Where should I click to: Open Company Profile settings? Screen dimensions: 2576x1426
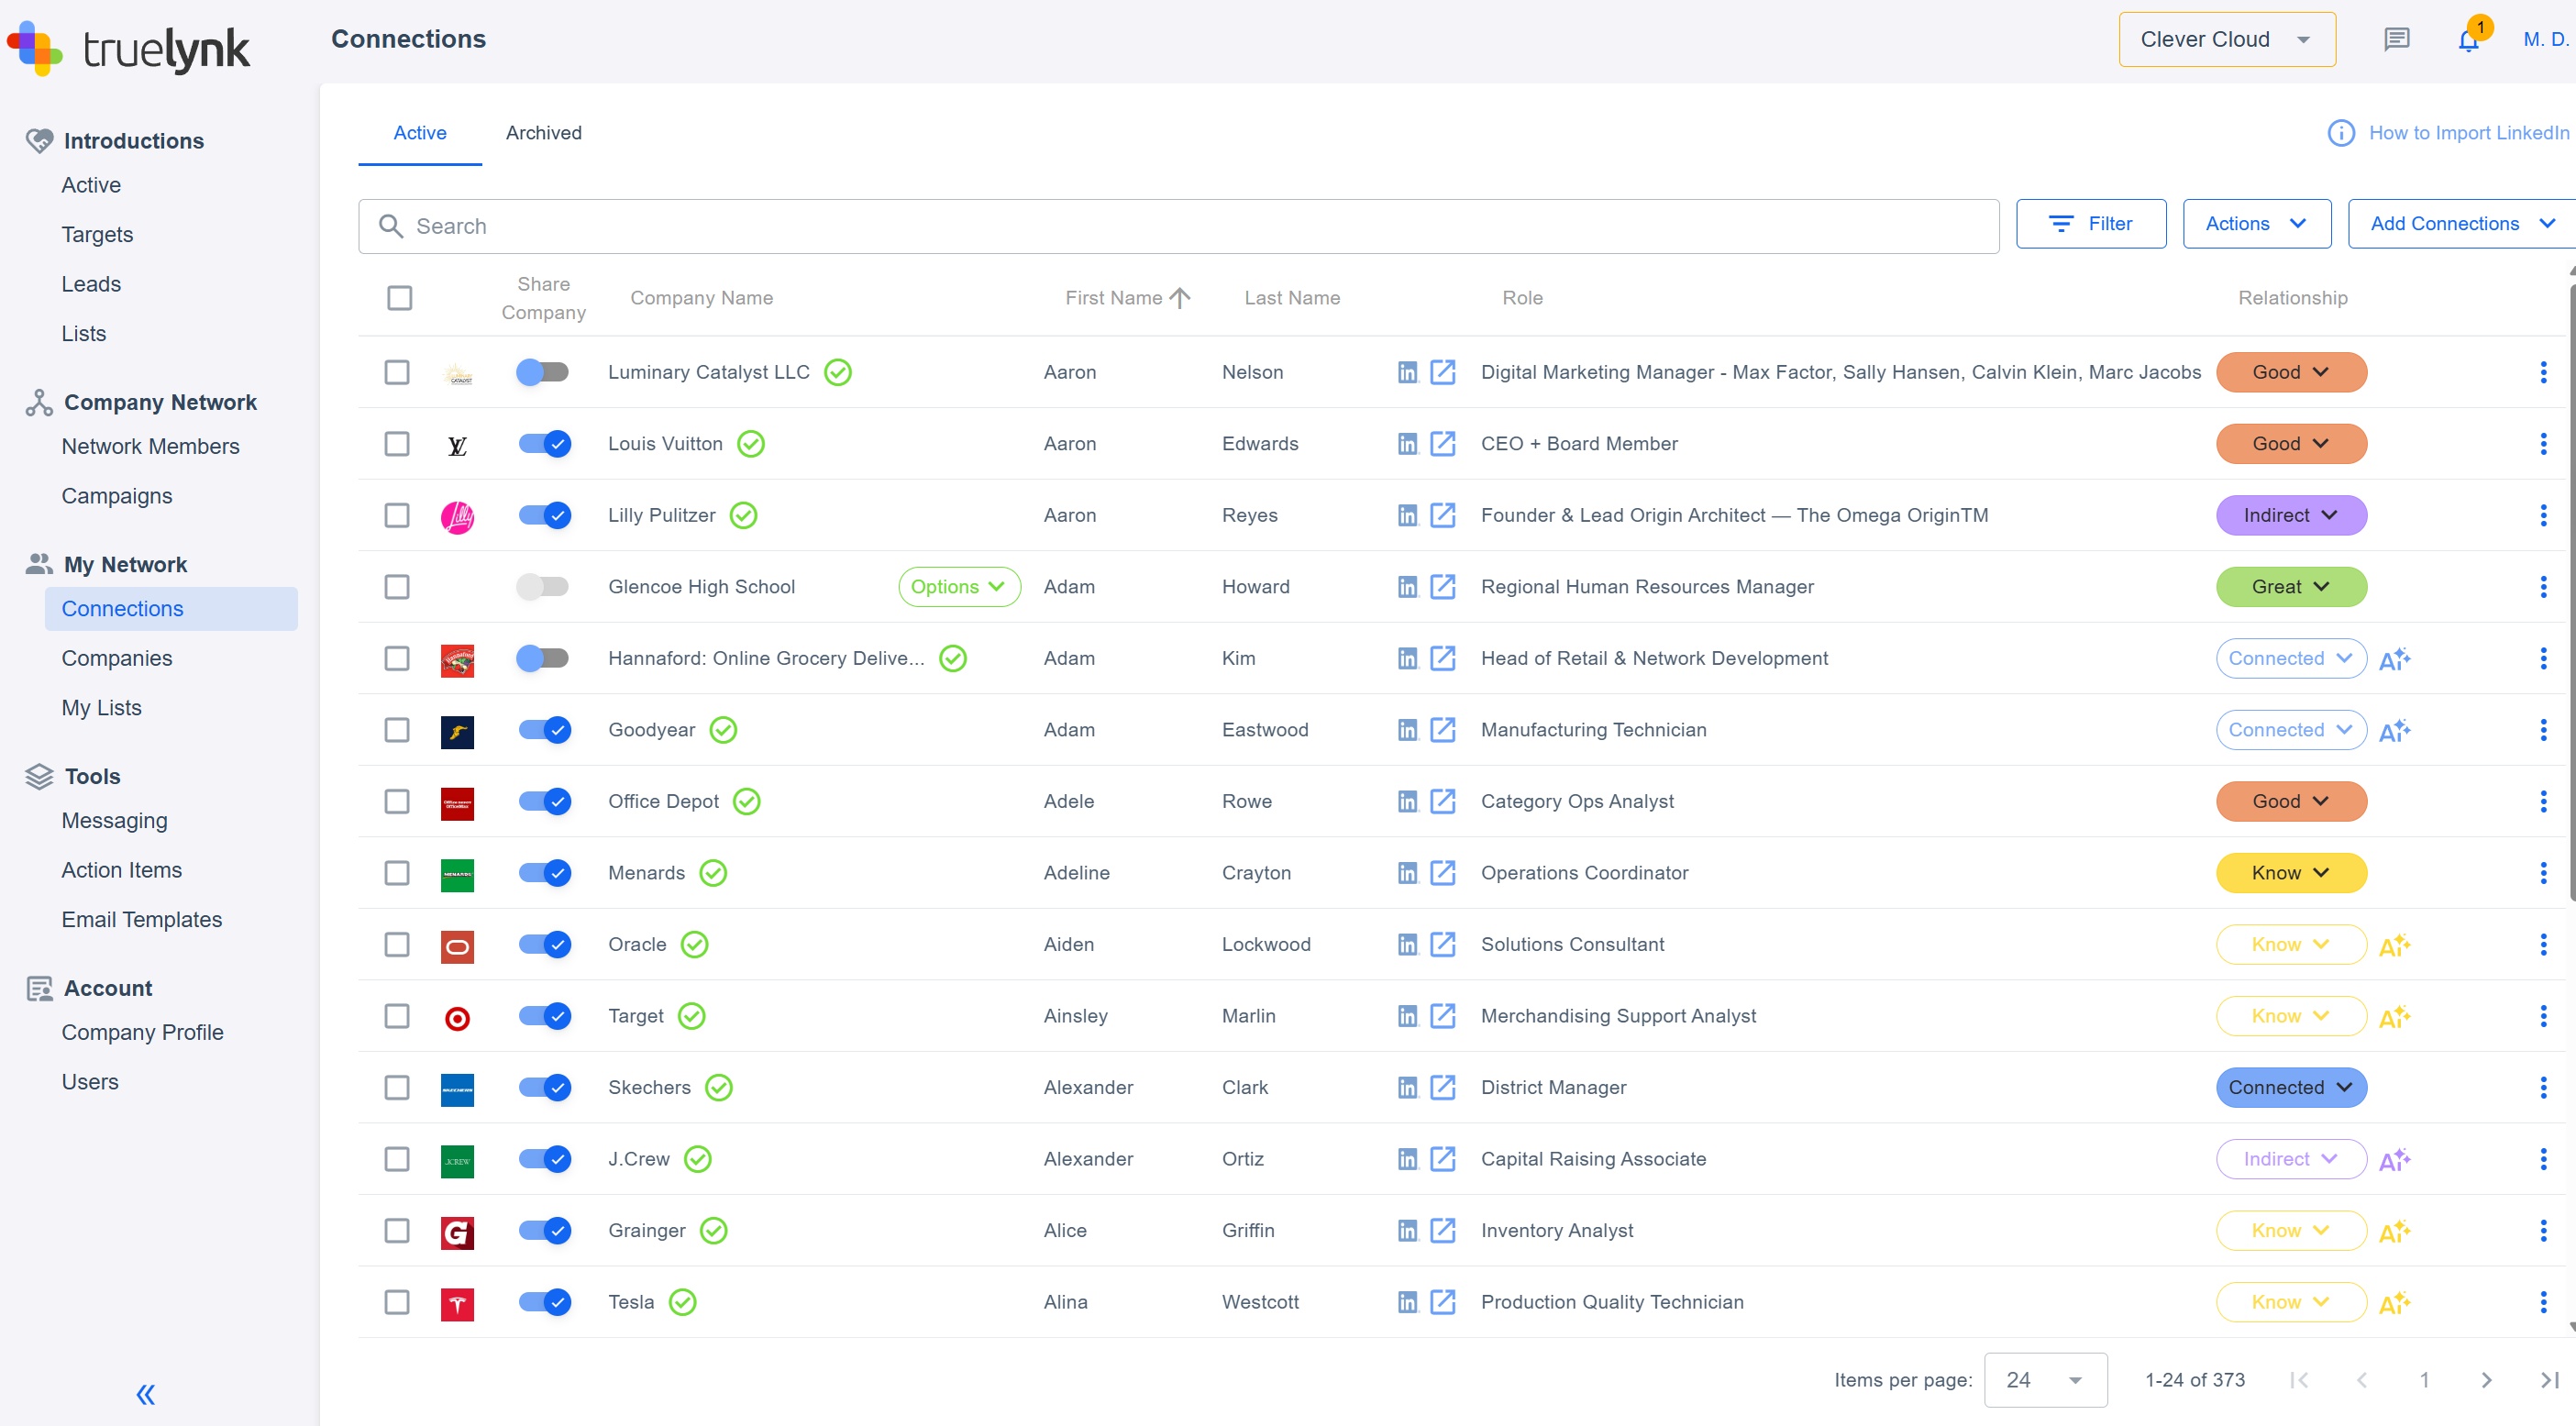coord(143,1033)
